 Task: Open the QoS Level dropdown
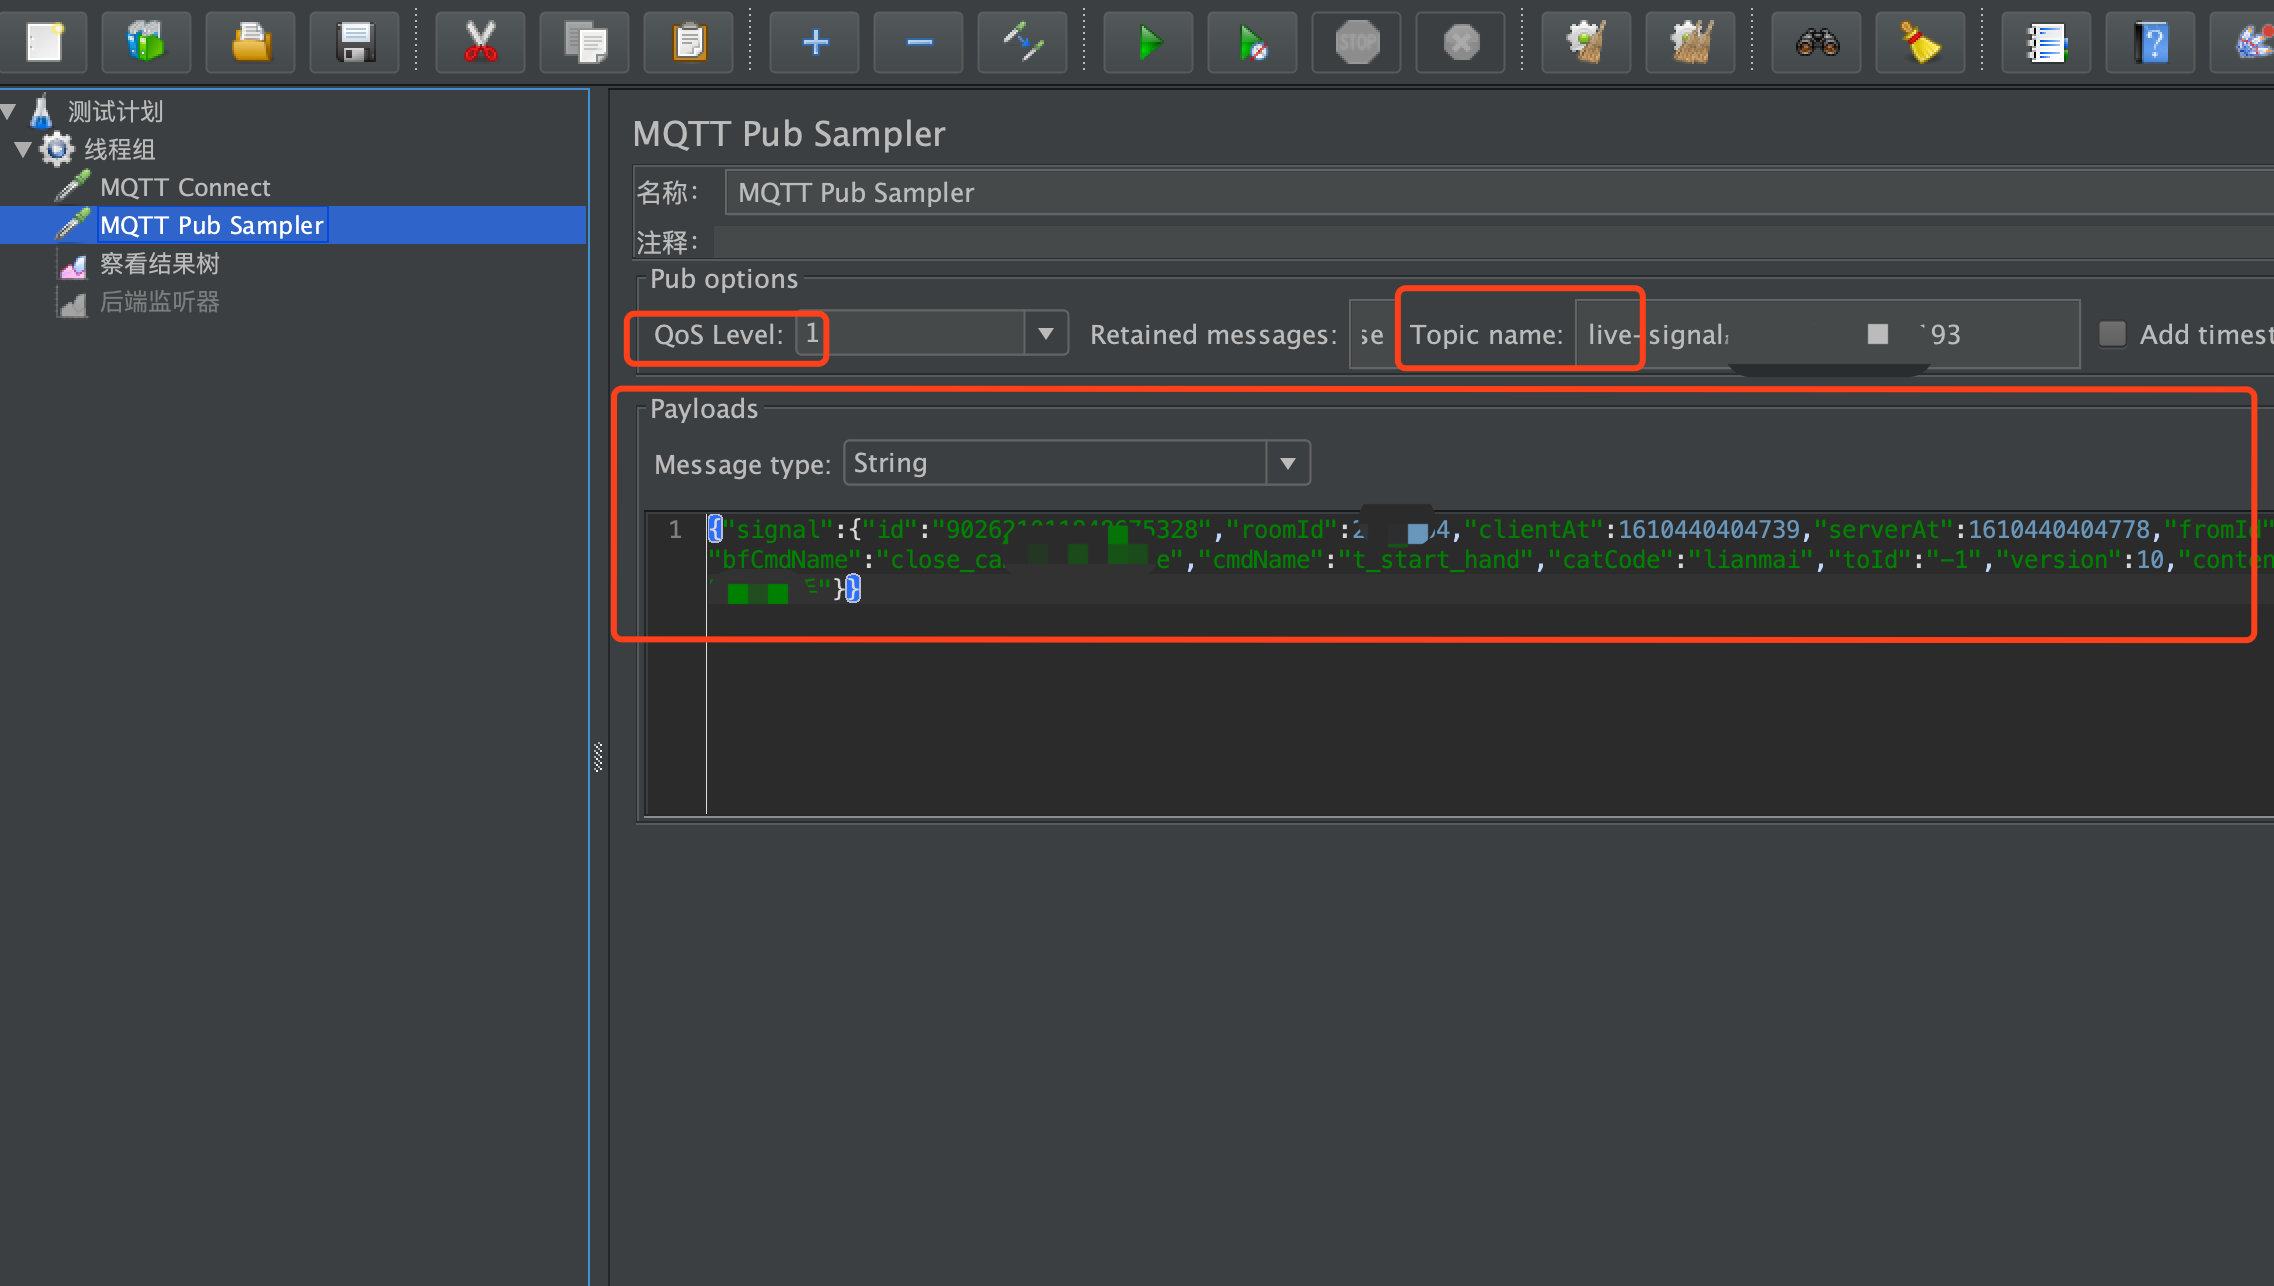(1045, 334)
